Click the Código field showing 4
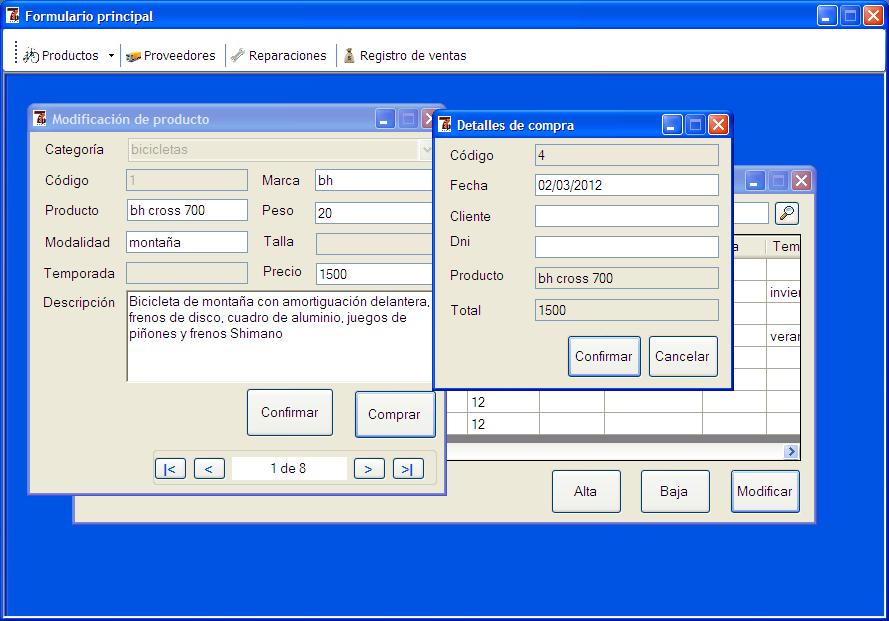Viewport: 889px width, 621px height. pos(626,155)
